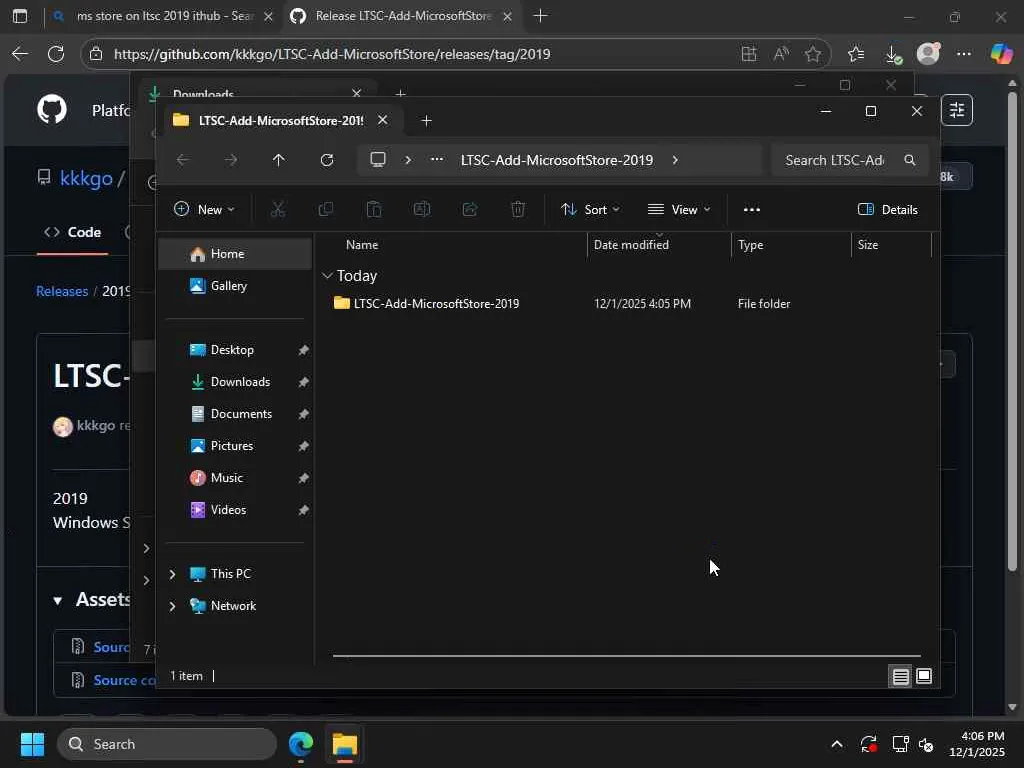Toggle the Details pane
The height and width of the screenshot is (768, 1024).
tap(888, 210)
